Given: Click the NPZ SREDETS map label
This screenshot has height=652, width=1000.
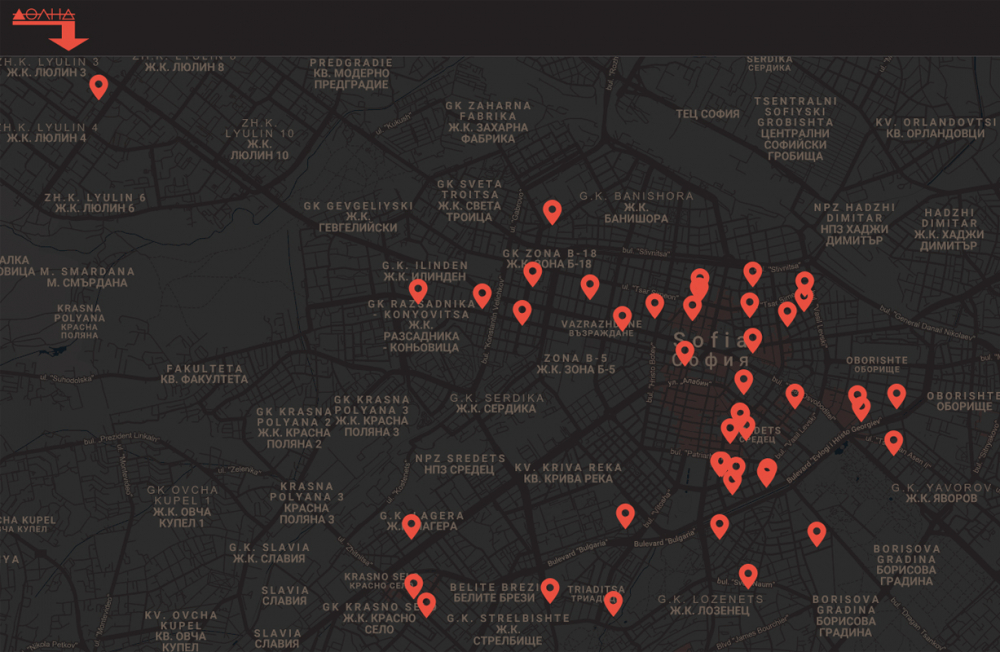Looking at the screenshot, I should (460, 464).
